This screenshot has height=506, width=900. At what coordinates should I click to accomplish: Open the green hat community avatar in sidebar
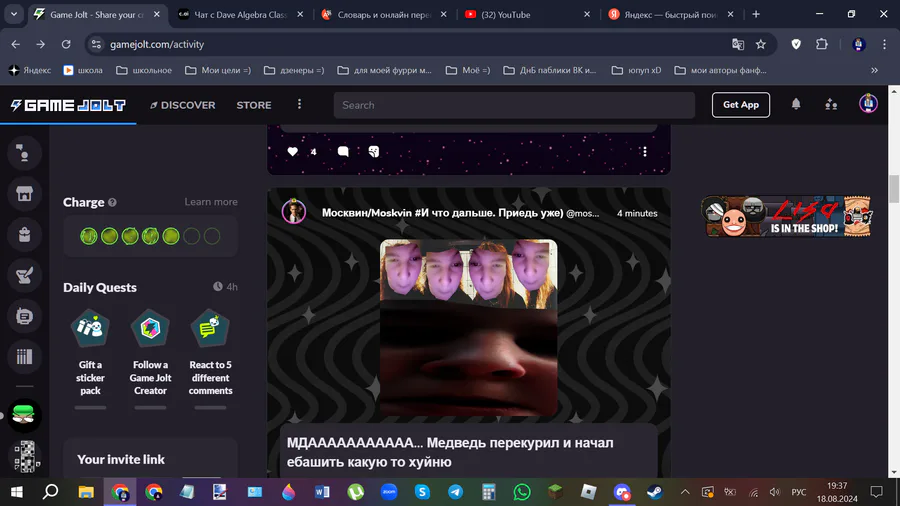tap(24, 415)
